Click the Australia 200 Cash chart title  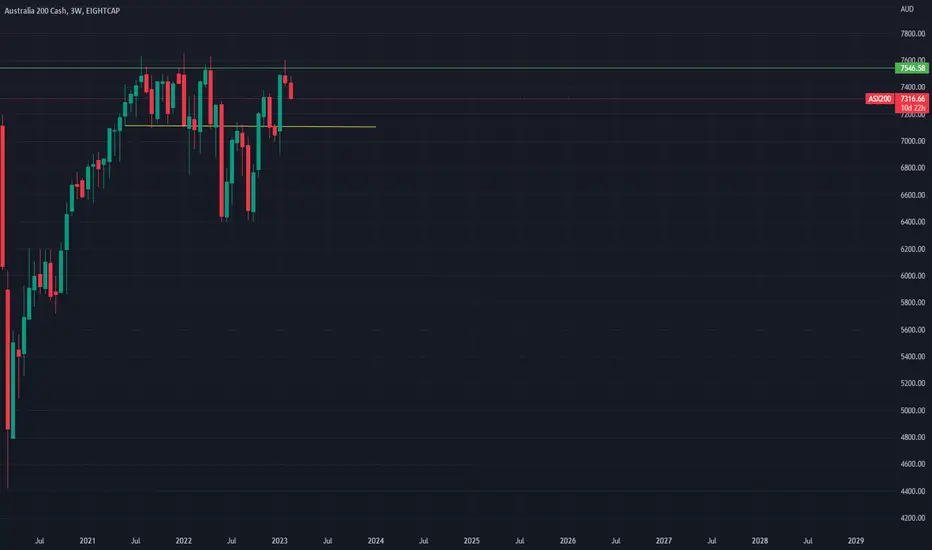click(62, 11)
